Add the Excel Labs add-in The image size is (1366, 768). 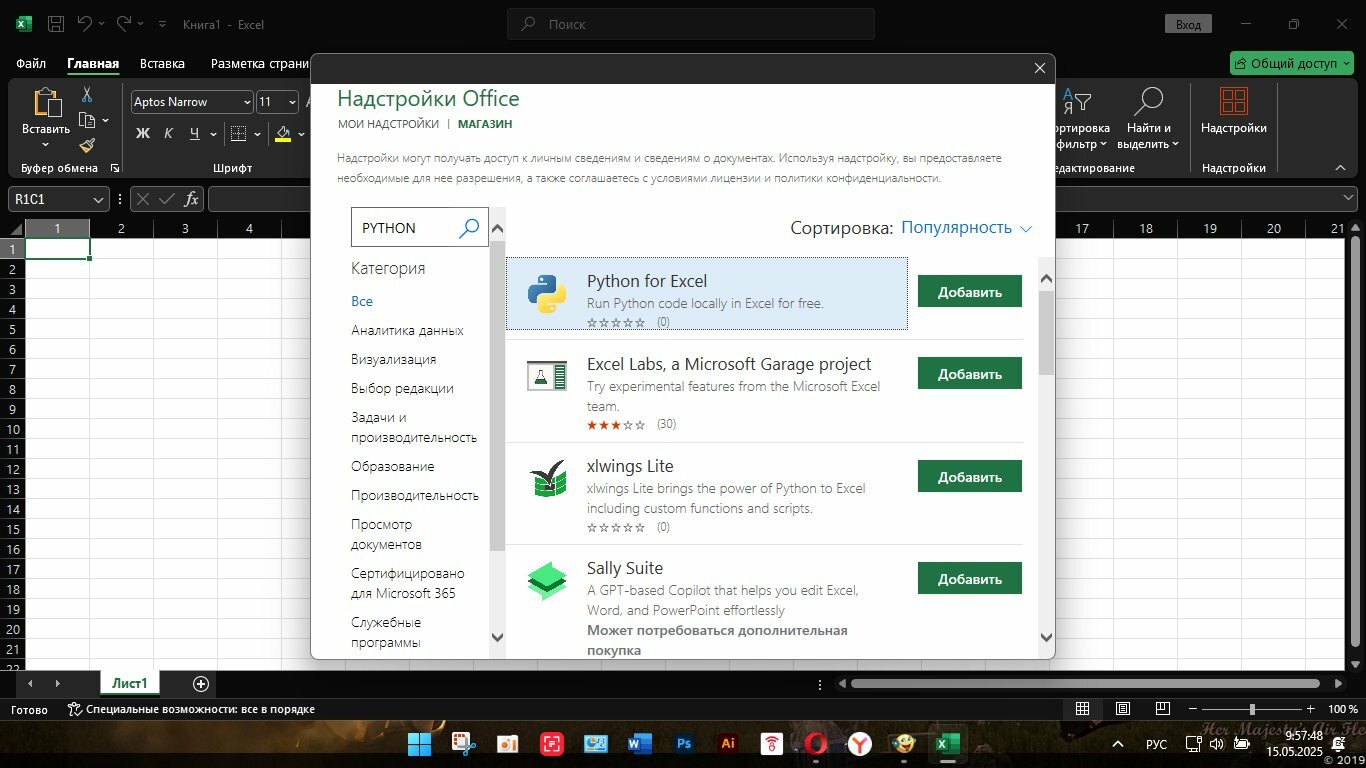click(970, 374)
